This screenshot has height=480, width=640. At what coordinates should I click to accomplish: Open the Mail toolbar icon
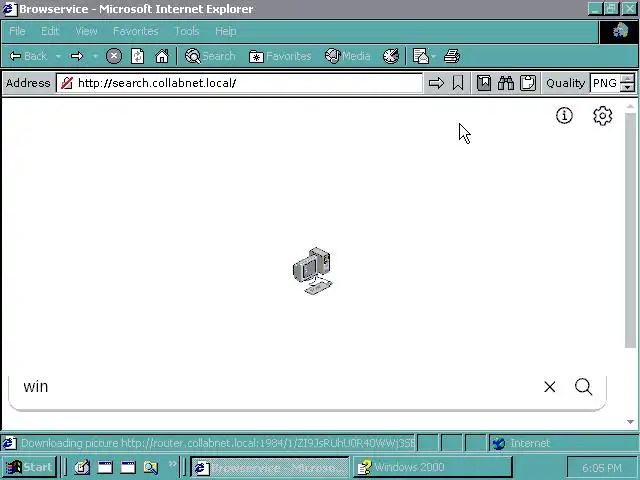[420, 56]
